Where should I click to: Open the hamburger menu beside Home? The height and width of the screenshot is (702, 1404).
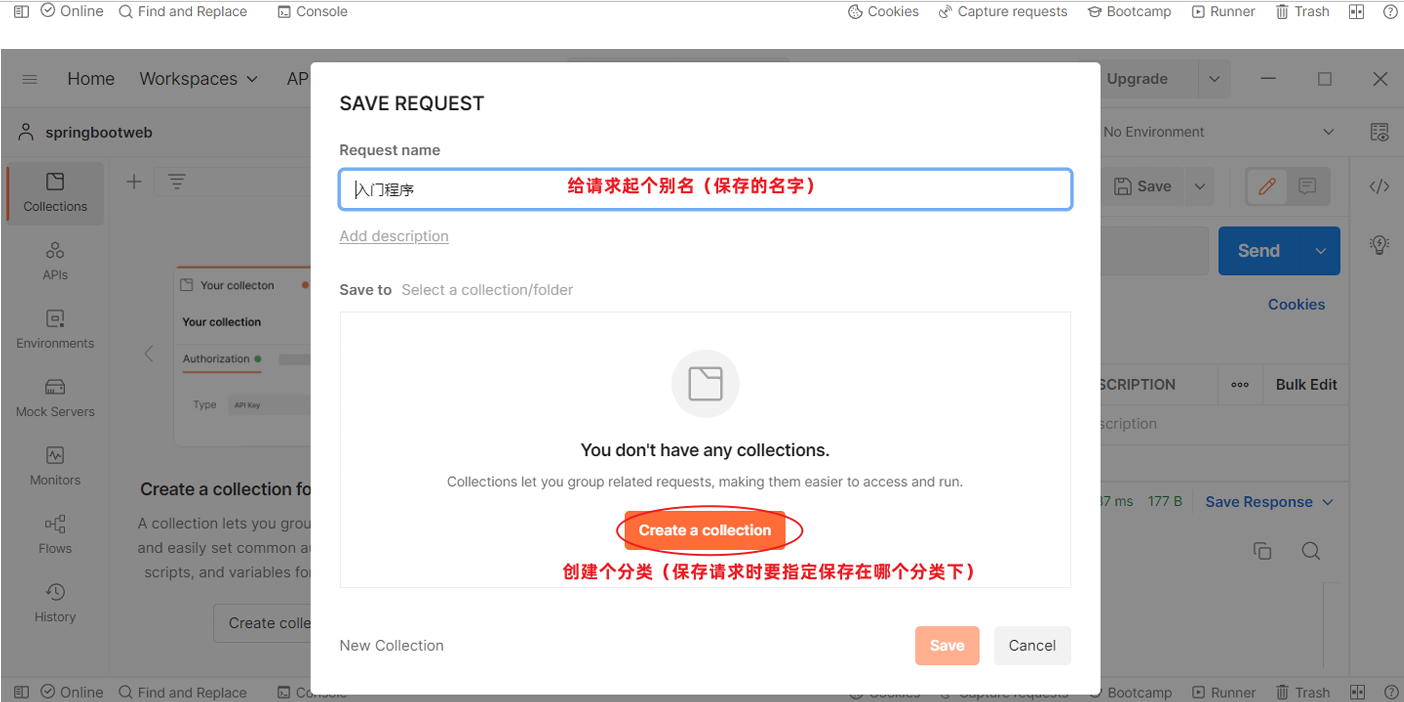coord(30,79)
